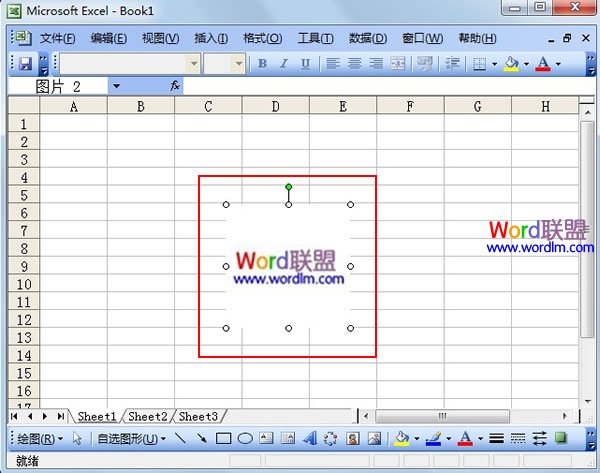The height and width of the screenshot is (473, 600).
Task: Click the Save floppy disk icon
Action: (25, 64)
